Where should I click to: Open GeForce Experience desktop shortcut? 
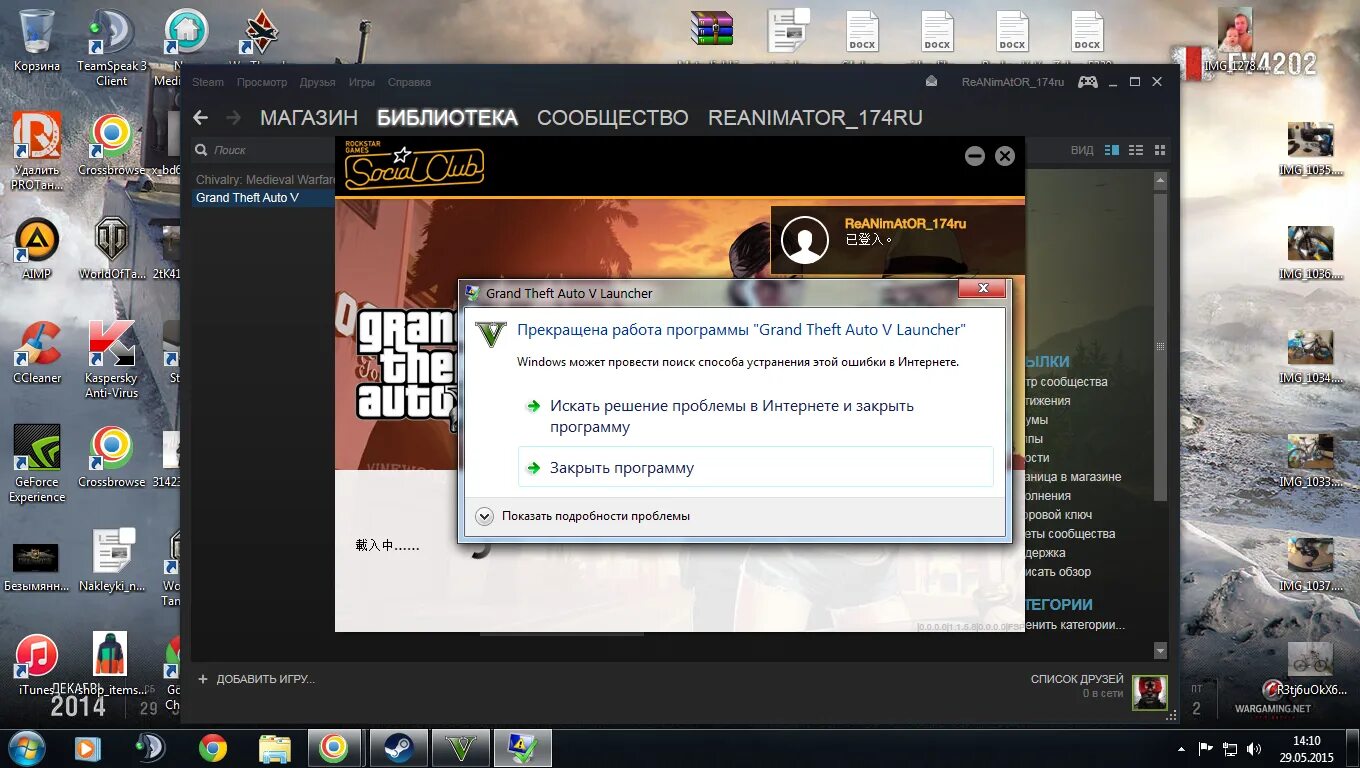(x=37, y=464)
